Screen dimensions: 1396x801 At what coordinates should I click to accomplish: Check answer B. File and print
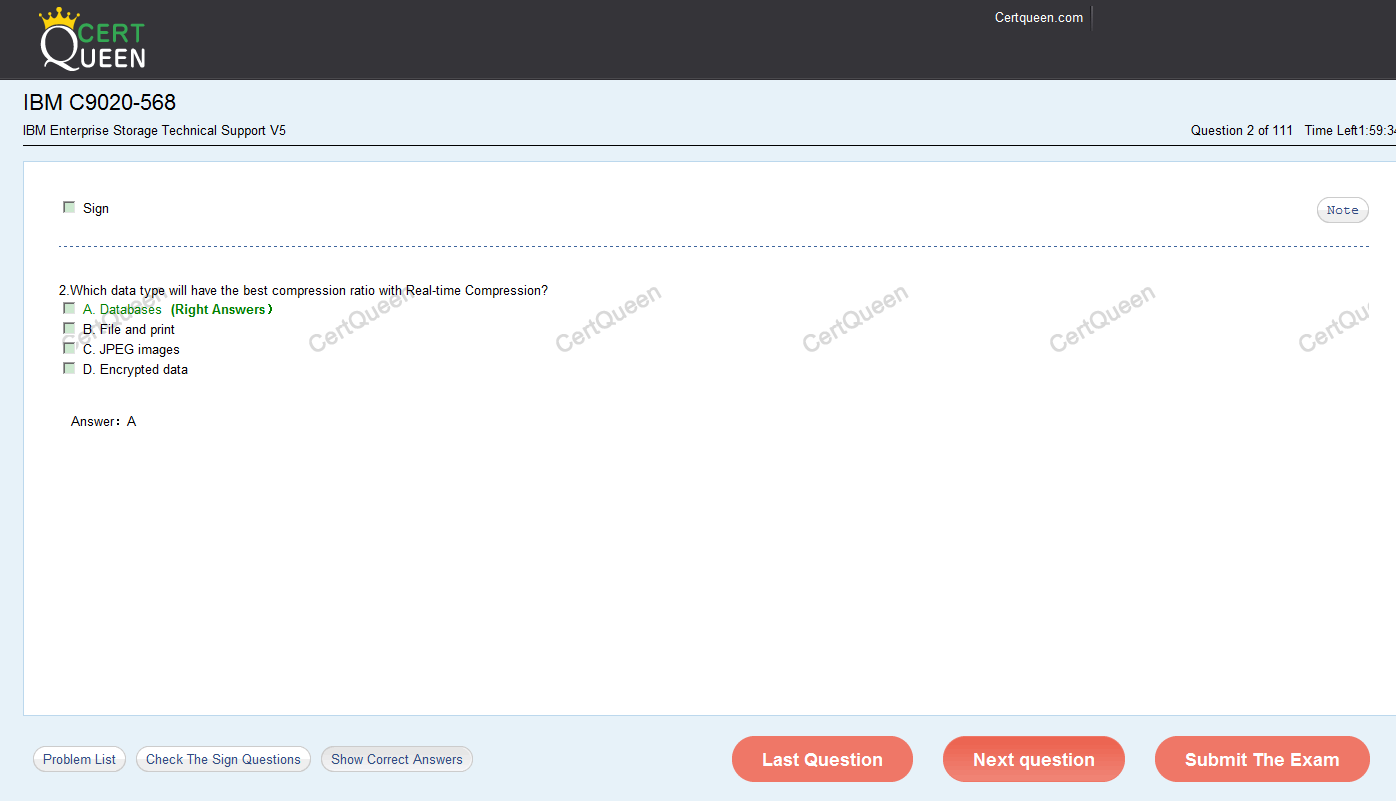[69, 329]
